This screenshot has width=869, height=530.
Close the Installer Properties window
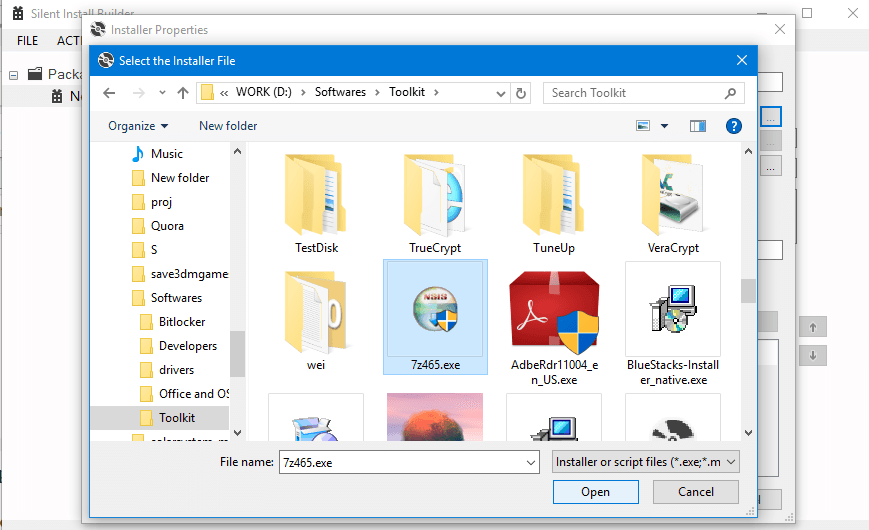[x=780, y=29]
